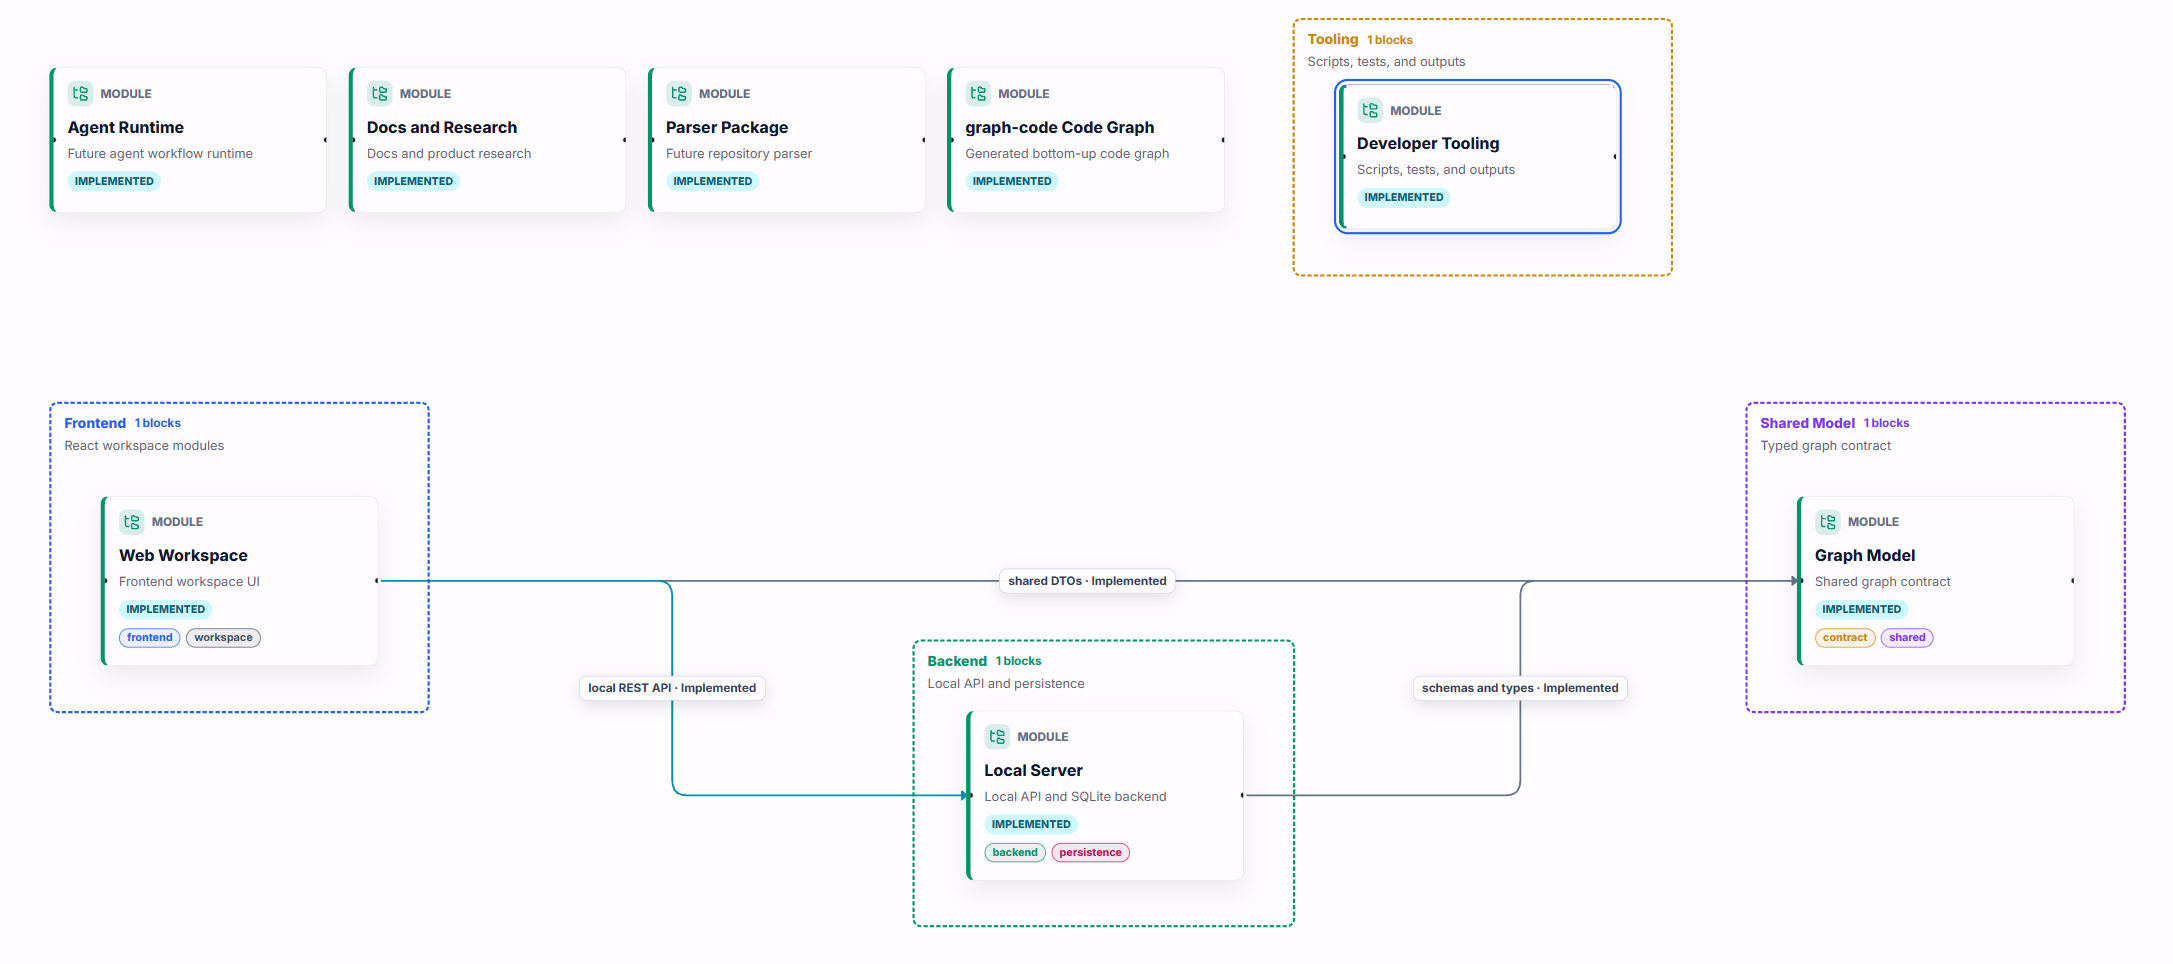
Task: Click the module icon on Web Workspace card
Action: pyautogui.click(x=132, y=521)
